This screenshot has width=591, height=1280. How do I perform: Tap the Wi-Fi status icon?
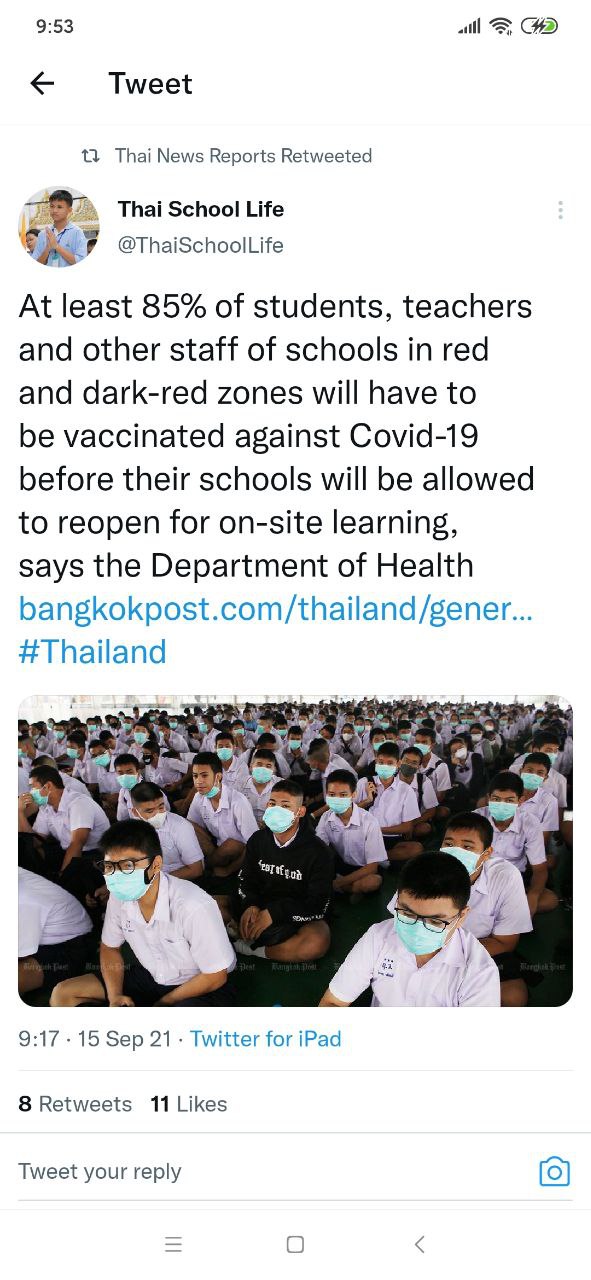click(x=501, y=27)
